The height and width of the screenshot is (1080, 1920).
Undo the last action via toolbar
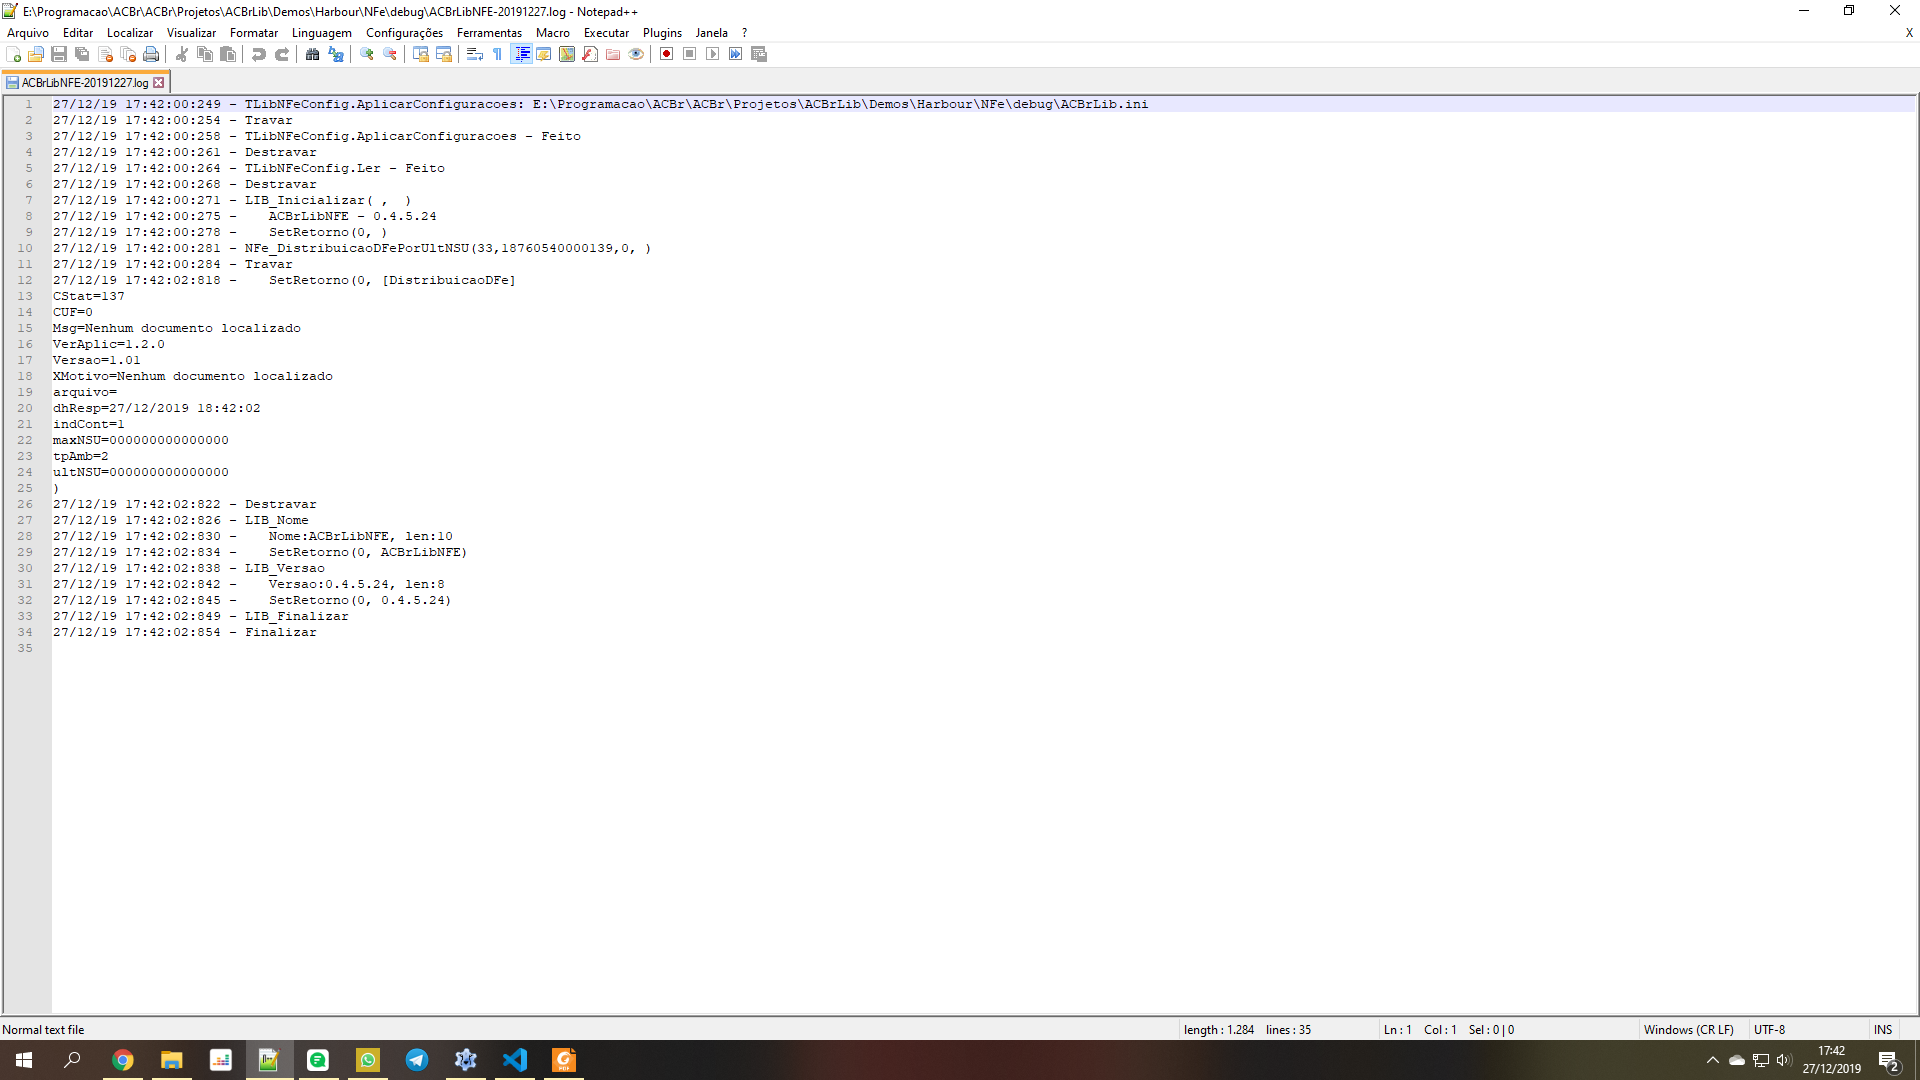(259, 54)
